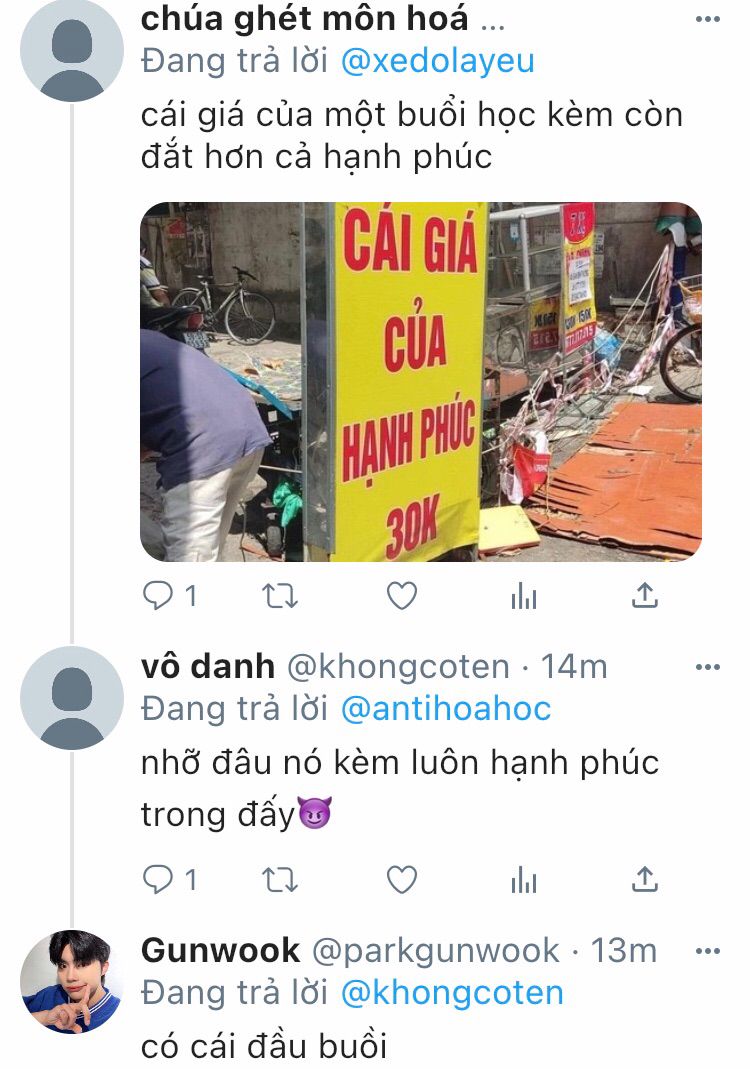The height and width of the screenshot is (1069, 750).
Task: Retweet vô danh's tweet
Action: (280, 880)
